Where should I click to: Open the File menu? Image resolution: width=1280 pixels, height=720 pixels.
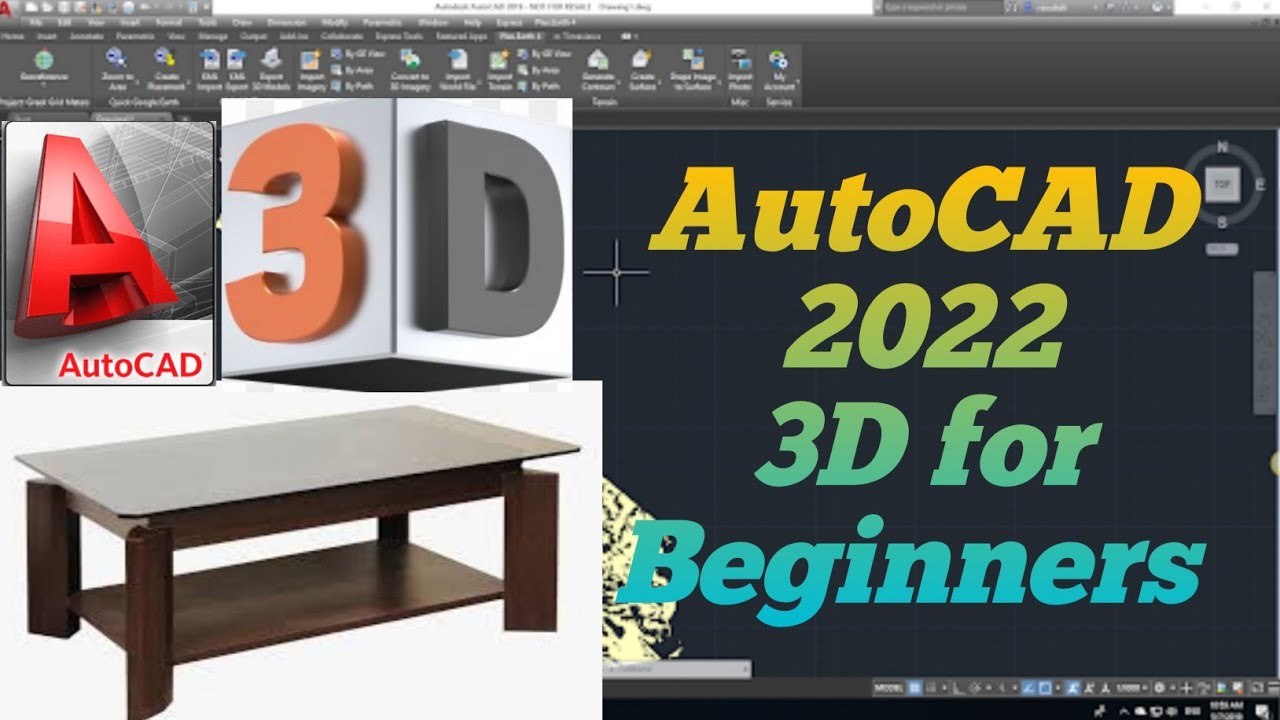36,21
